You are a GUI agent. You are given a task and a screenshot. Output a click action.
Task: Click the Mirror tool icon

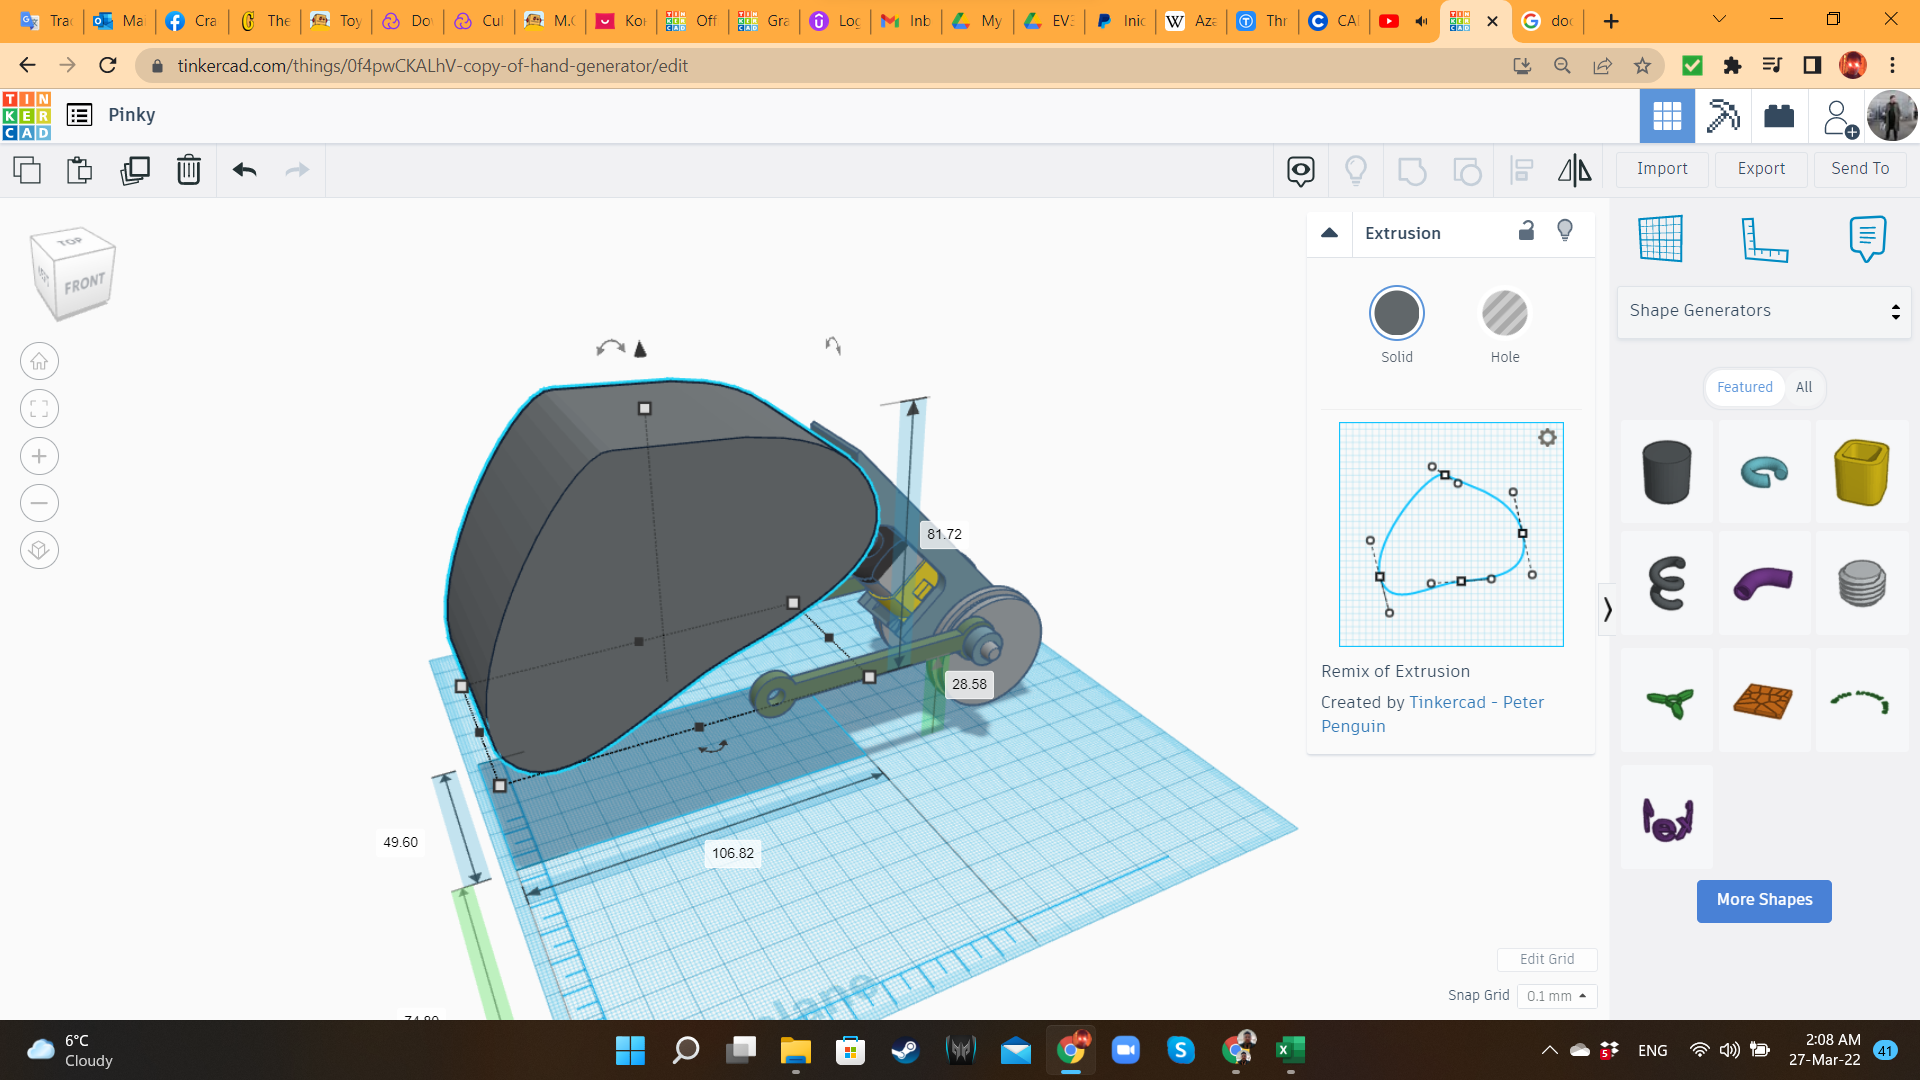(x=1574, y=170)
